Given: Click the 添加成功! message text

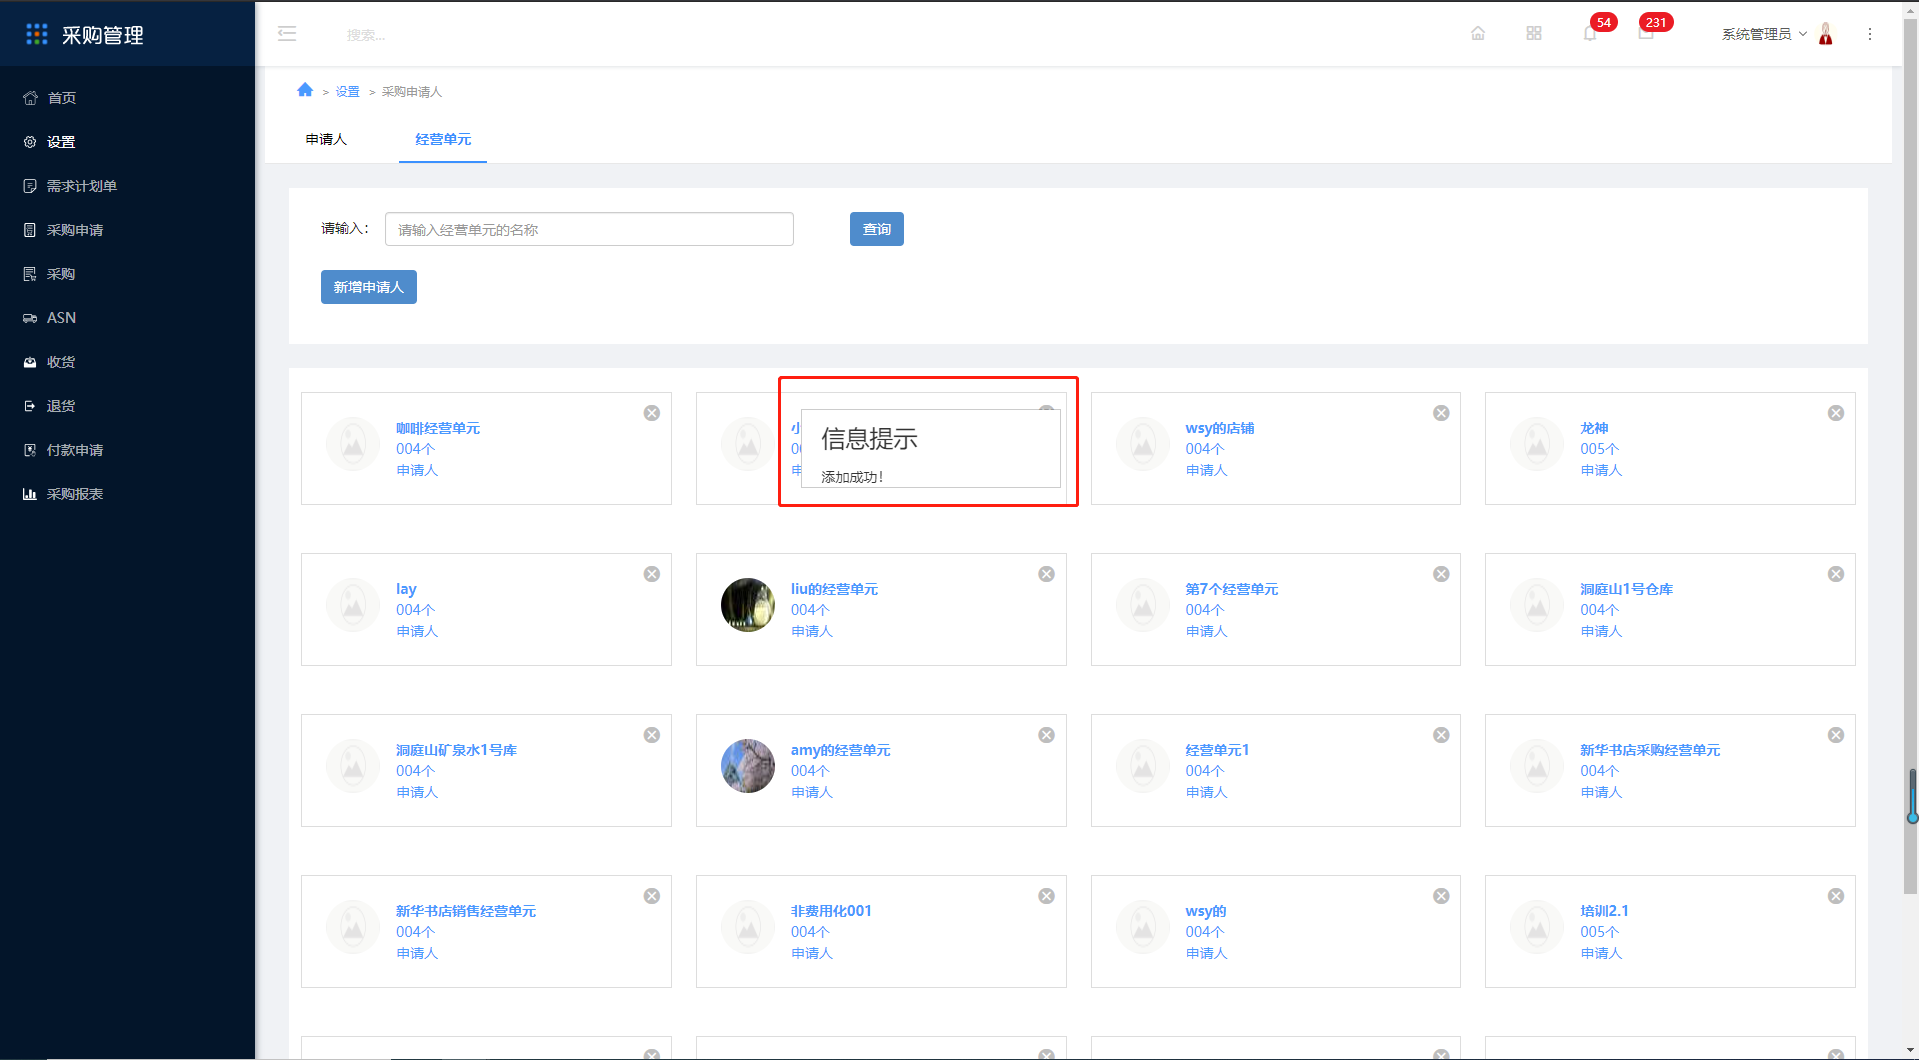Looking at the screenshot, I should [x=852, y=477].
